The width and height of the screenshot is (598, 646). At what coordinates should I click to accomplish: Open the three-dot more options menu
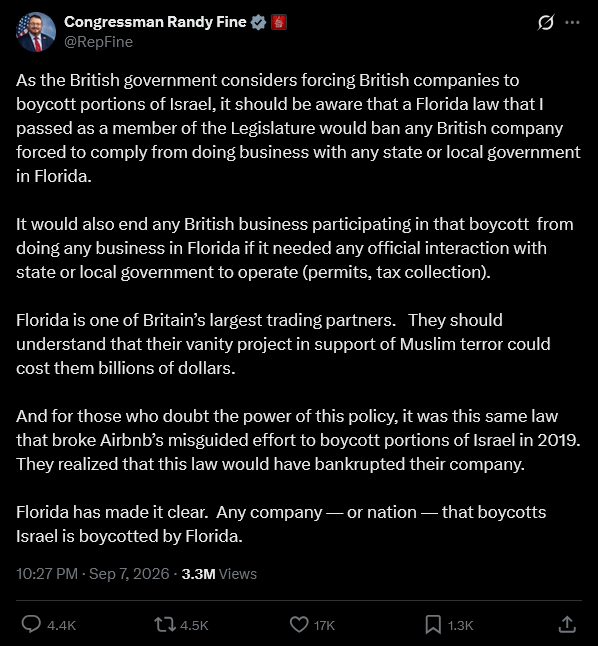click(572, 22)
